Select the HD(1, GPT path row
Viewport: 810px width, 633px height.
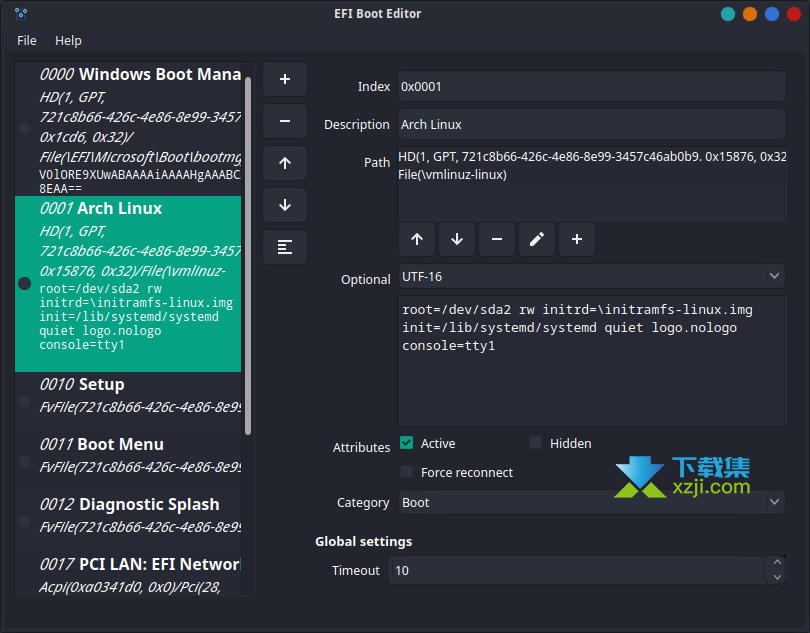click(592, 157)
